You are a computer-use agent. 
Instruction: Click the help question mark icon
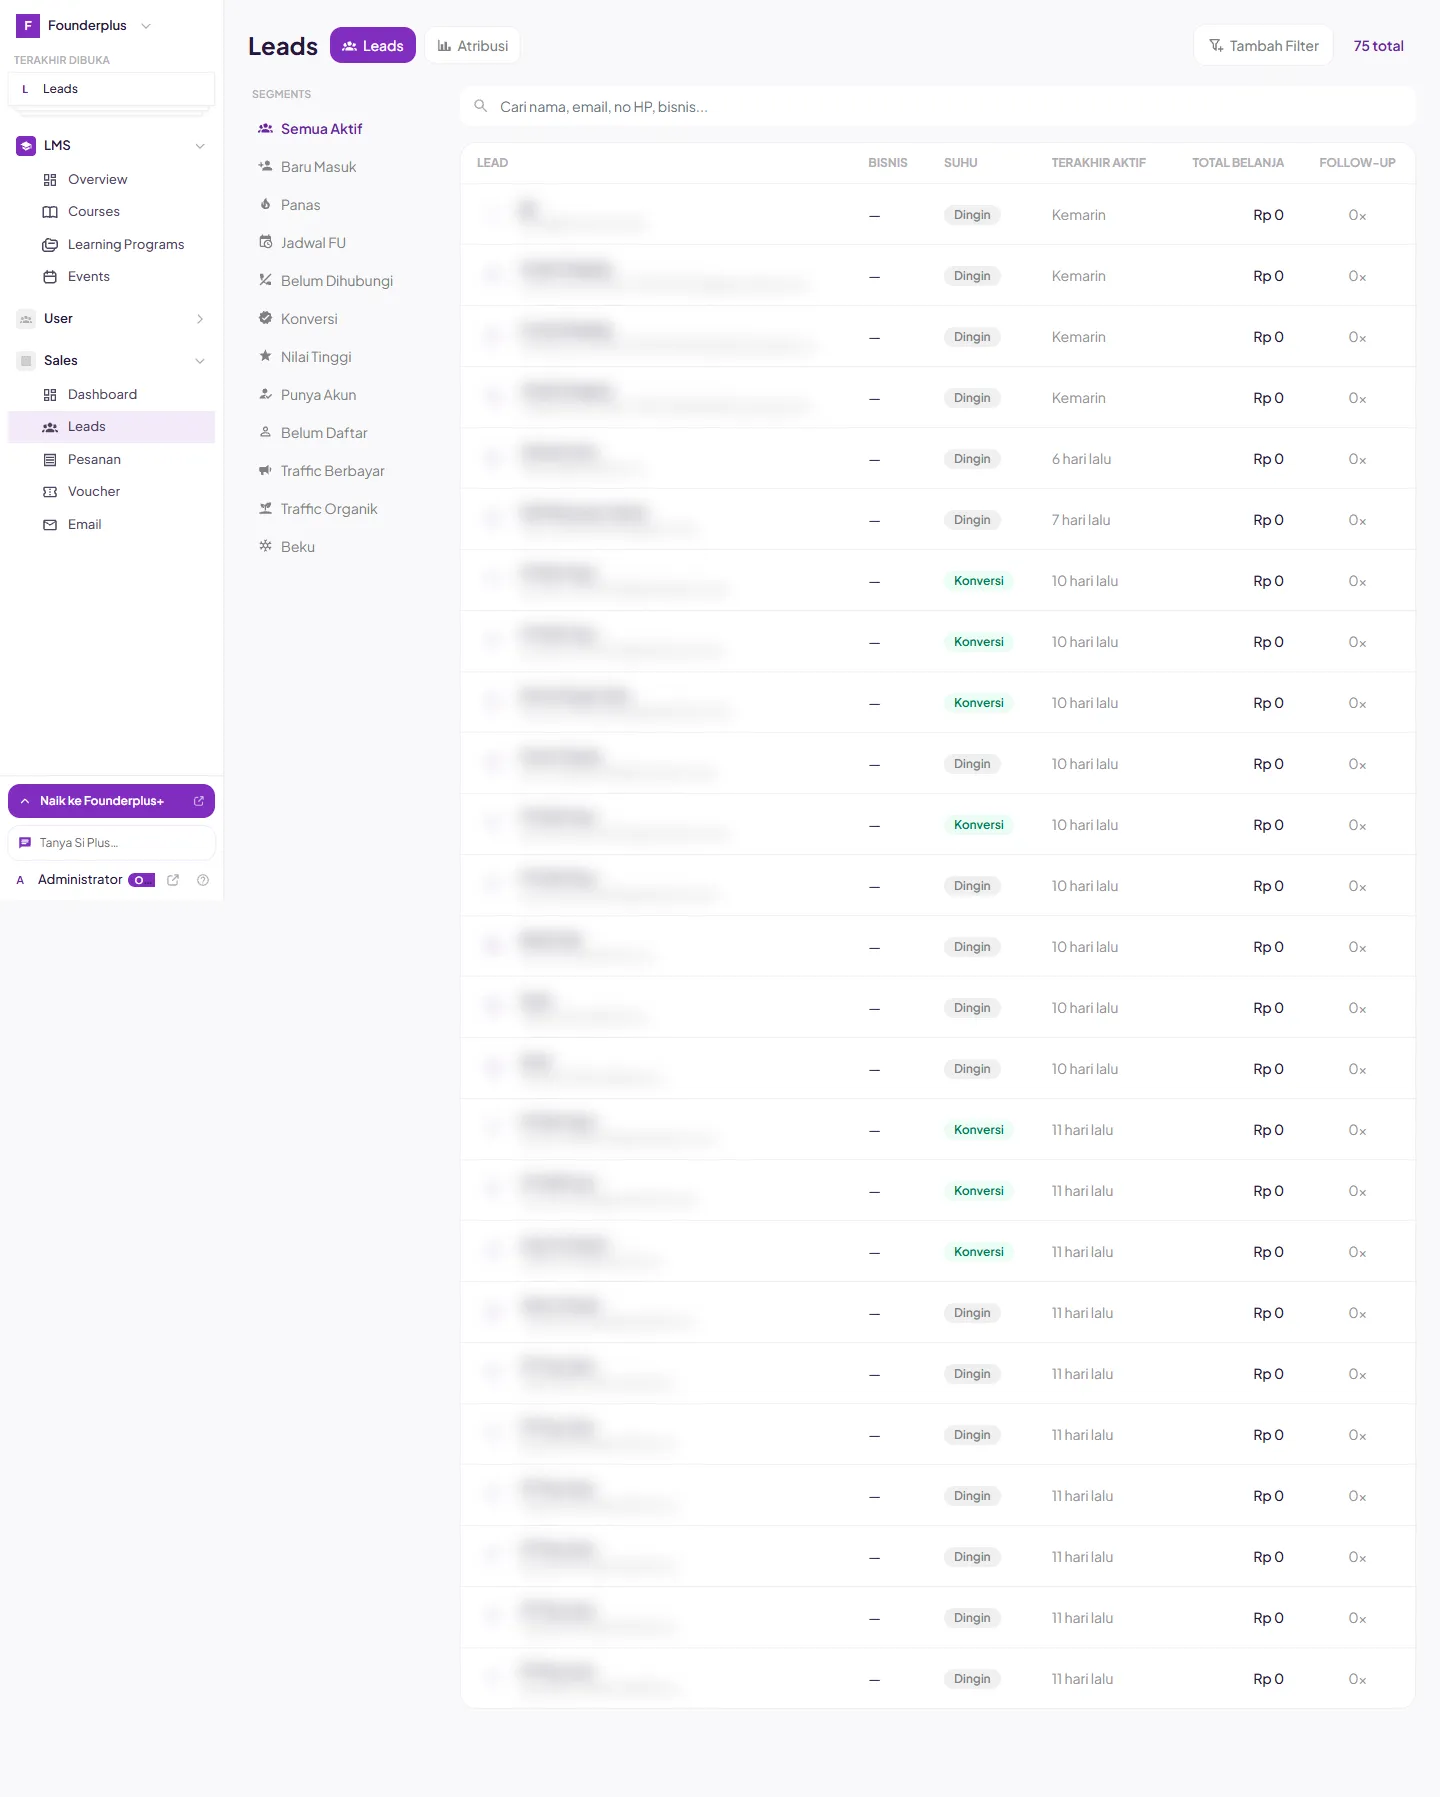pos(203,880)
